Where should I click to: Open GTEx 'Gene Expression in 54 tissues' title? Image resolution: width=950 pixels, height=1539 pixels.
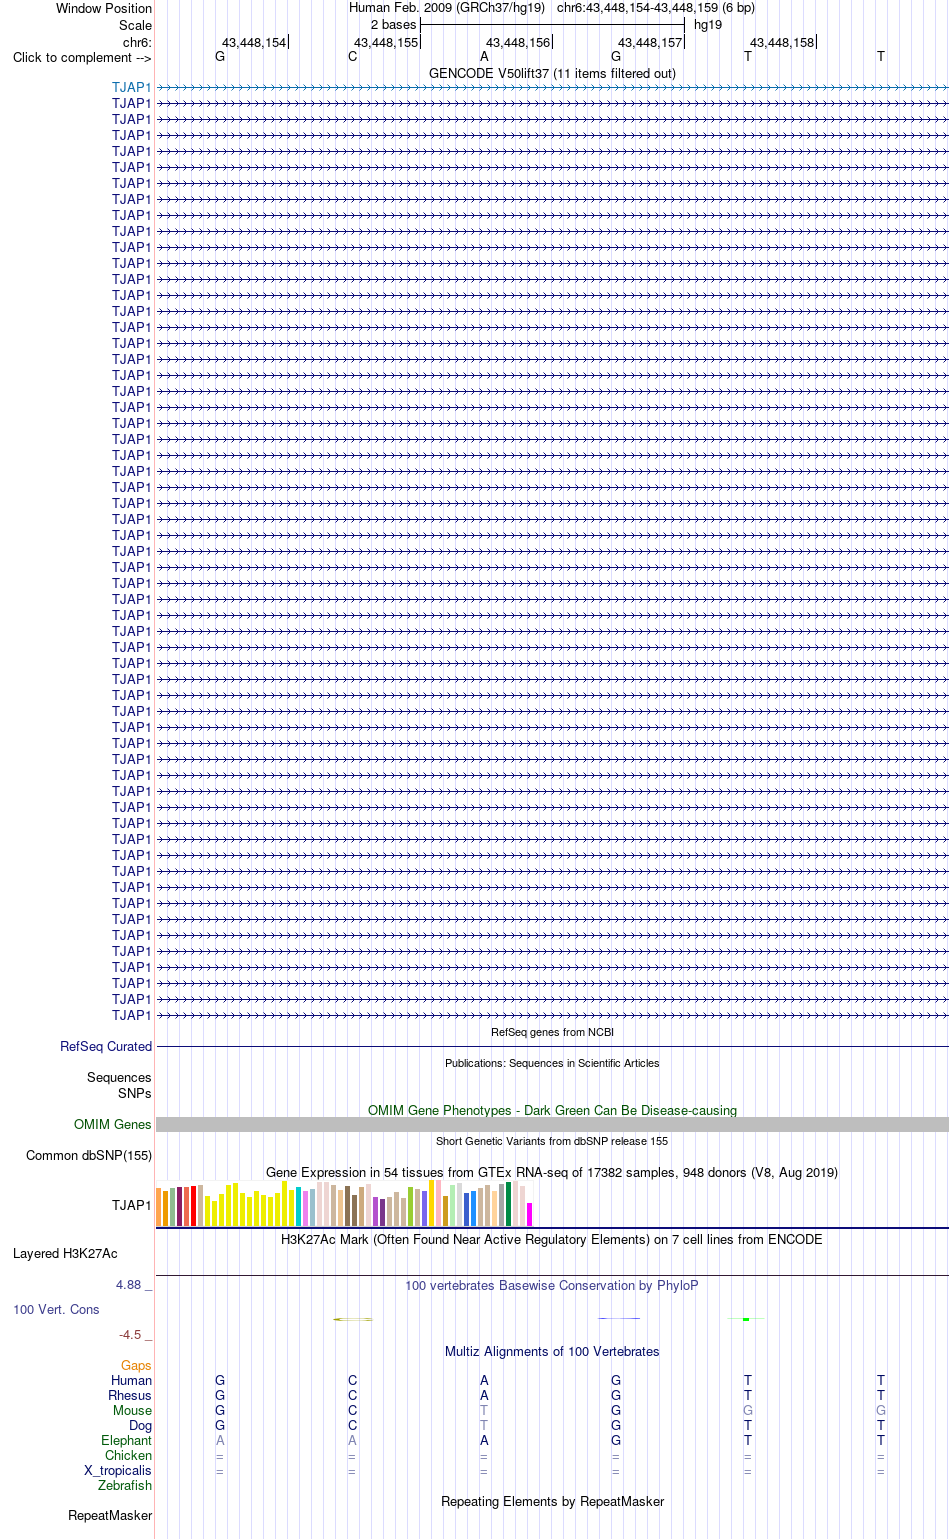pos(552,1172)
